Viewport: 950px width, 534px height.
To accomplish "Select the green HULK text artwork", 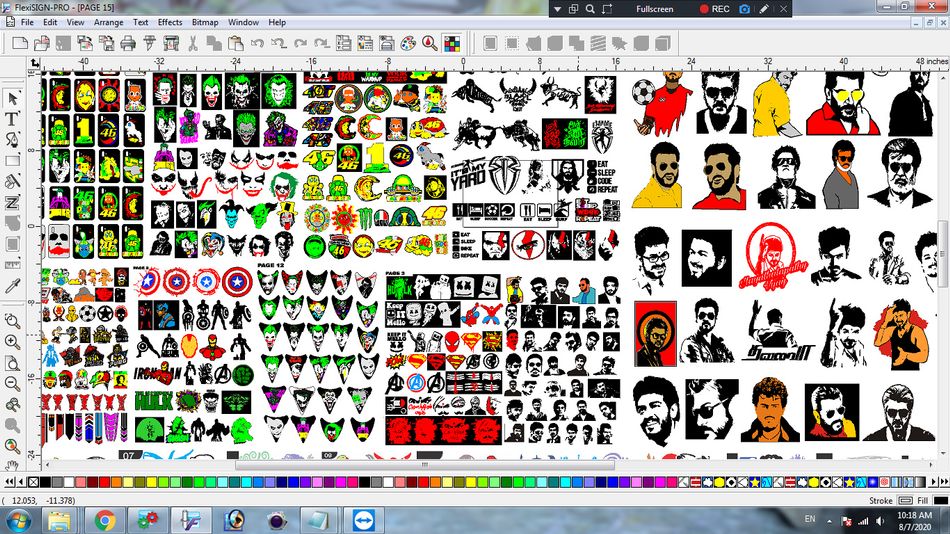I will pos(153,401).
